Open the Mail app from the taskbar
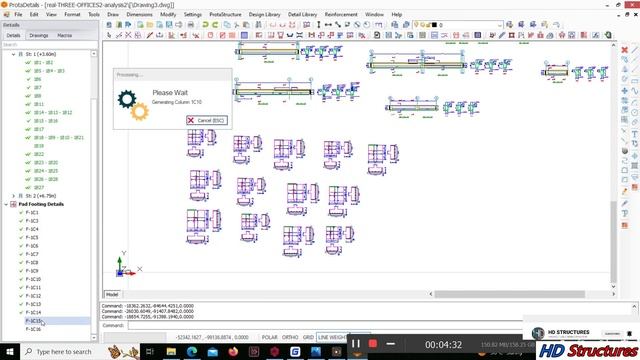The width and height of the screenshot is (640, 360). click(x=213, y=351)
